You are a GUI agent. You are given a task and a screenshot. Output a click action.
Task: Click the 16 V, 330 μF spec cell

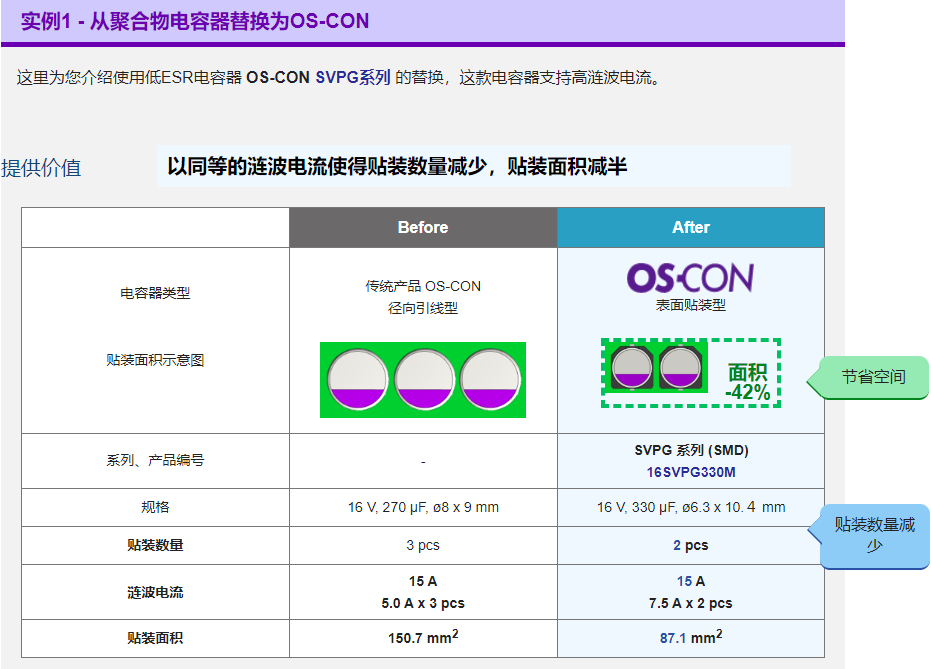(x=691, y=508)
